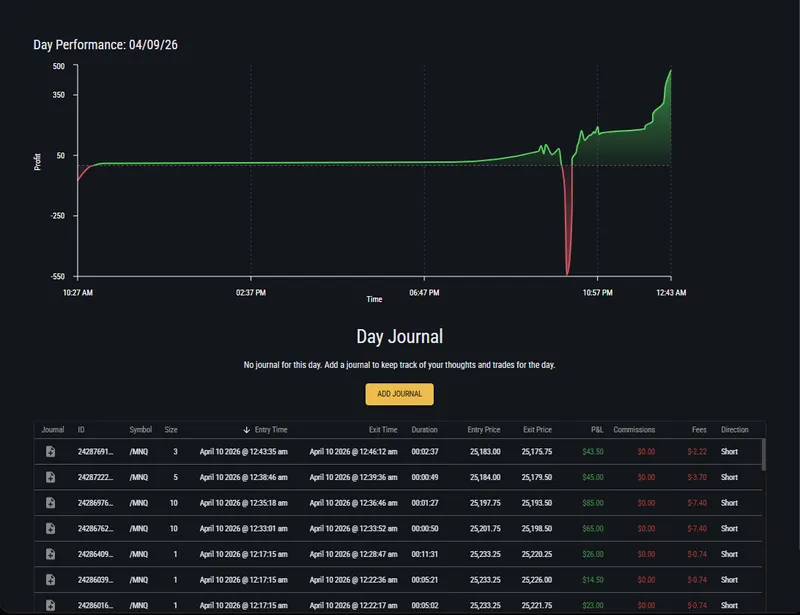Click the $85.00 P&L value
800x615 pixels.
pos(593,503)
